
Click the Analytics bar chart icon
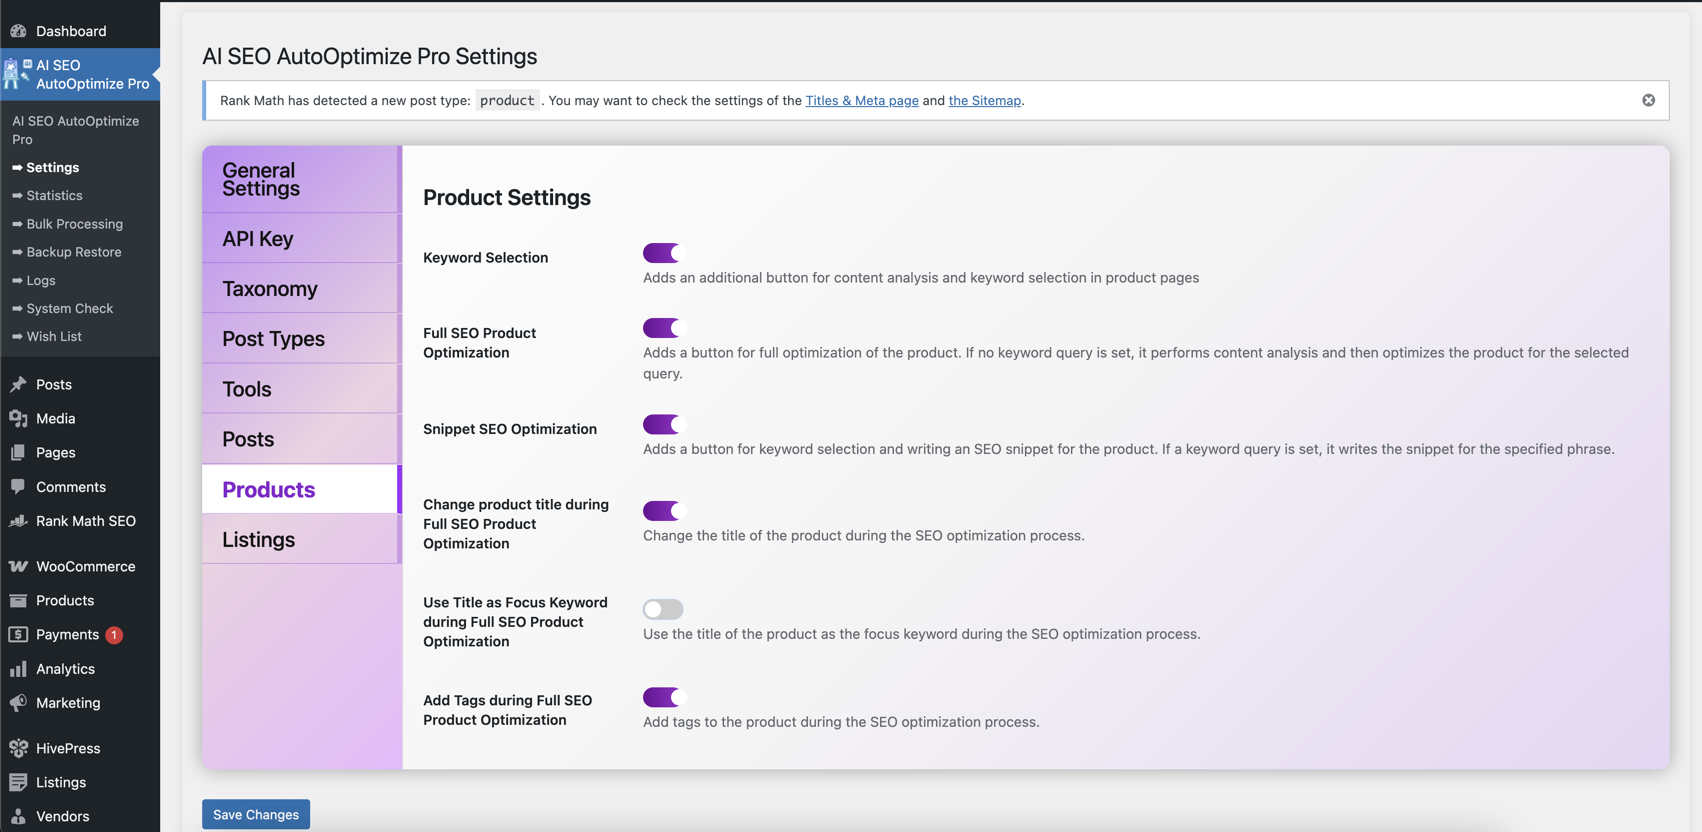(x=18, y=668)
